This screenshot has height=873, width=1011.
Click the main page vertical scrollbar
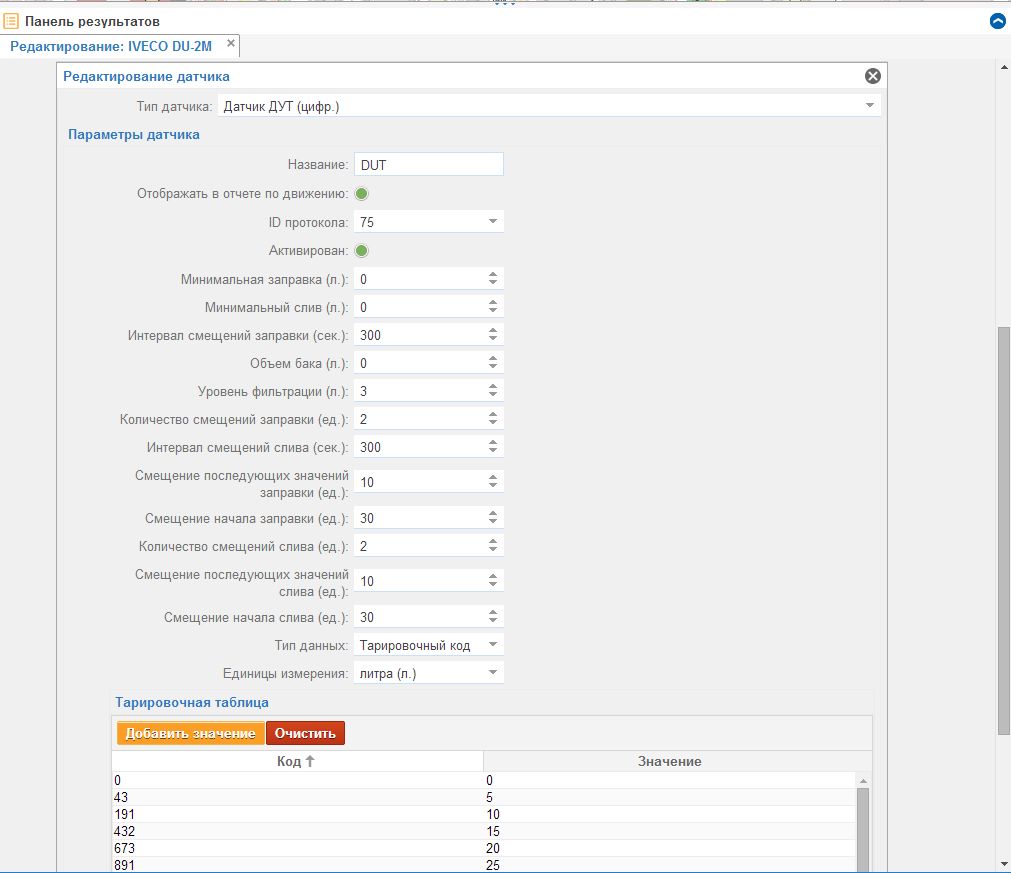(x=1003, y=530)
